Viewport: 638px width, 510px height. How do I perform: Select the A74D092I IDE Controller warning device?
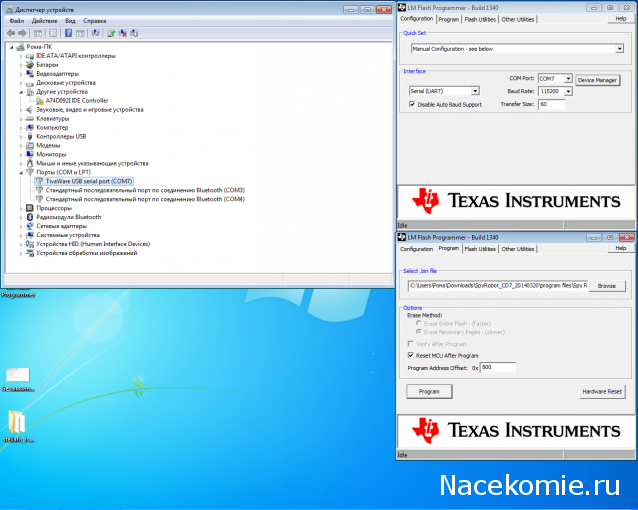point(76,100)
